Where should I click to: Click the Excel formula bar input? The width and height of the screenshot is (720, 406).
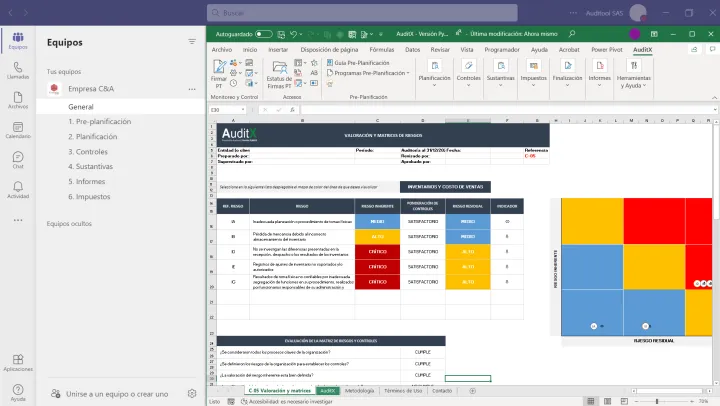tap(507, 110)
